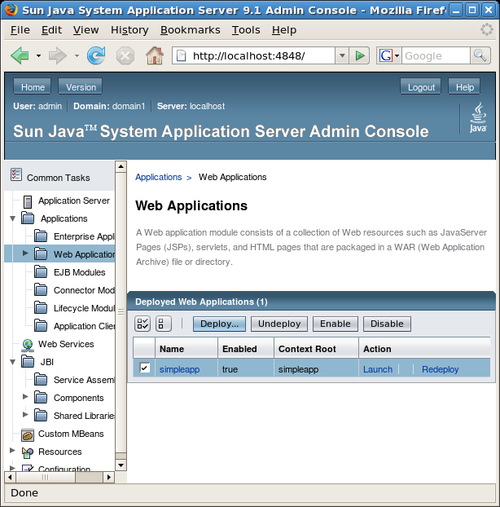Open the View menu

(86, 30)
